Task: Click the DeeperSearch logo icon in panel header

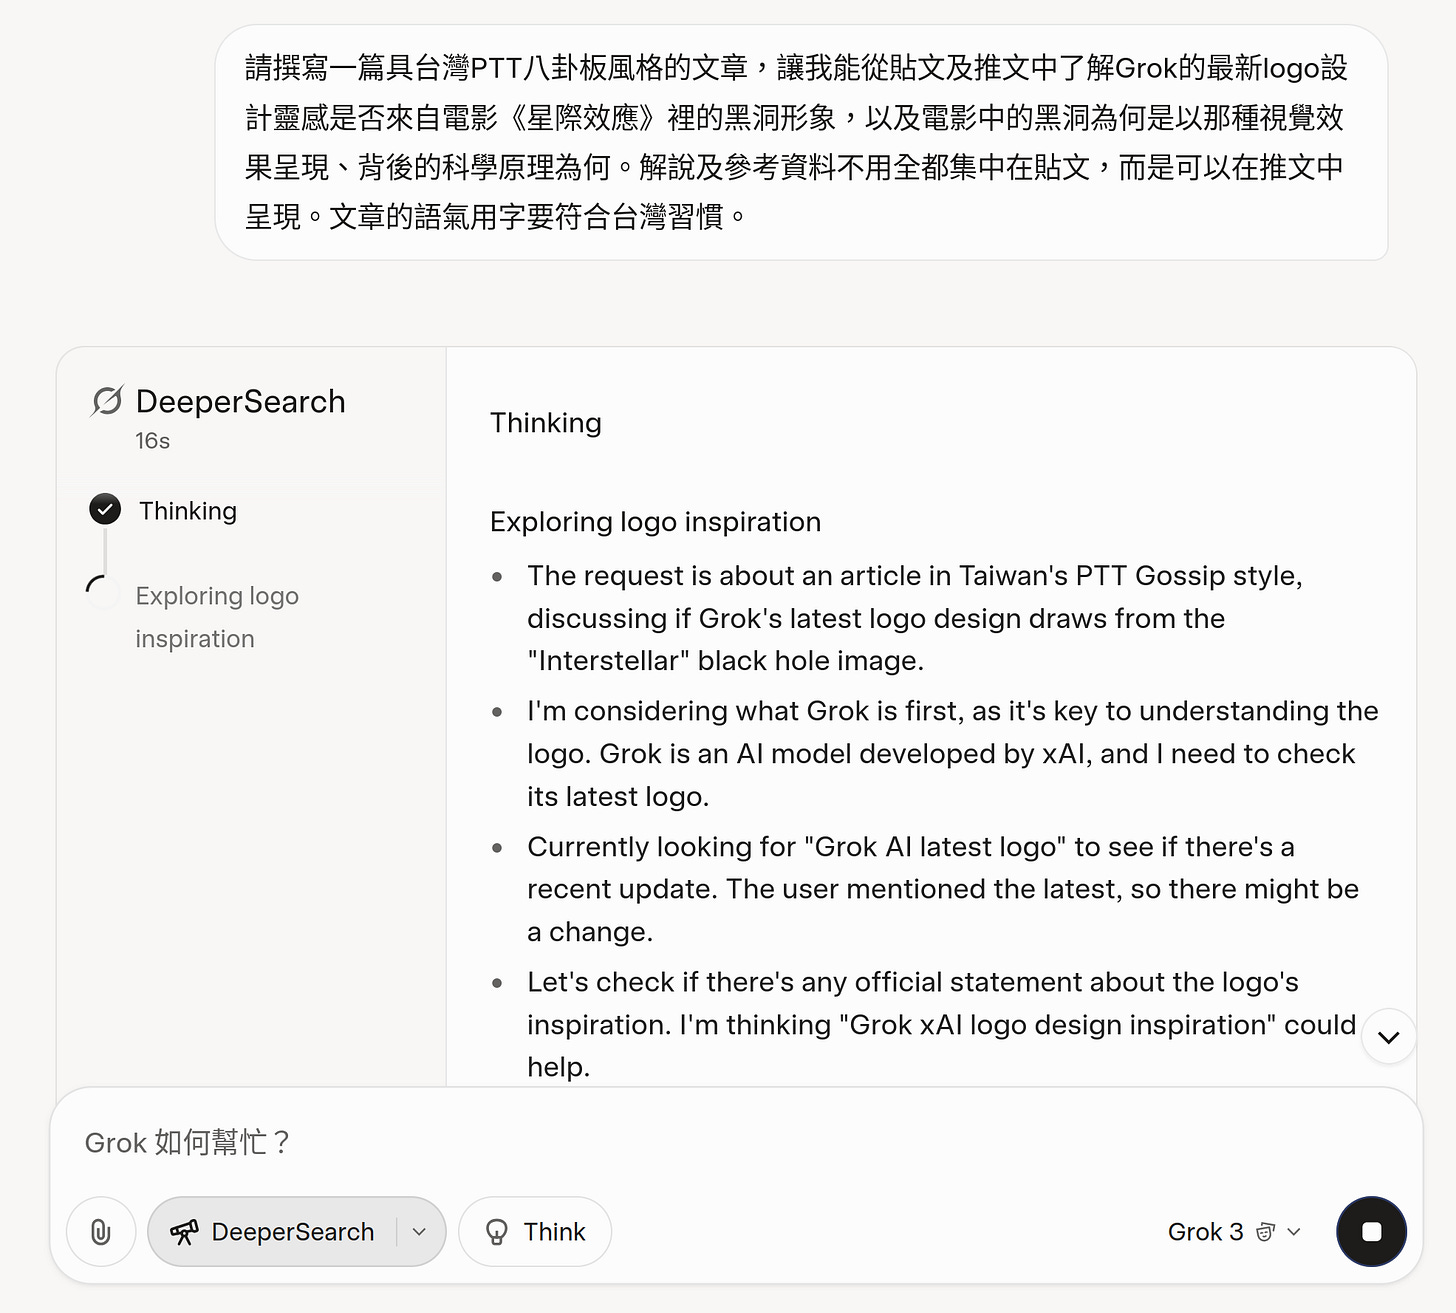Action: click(107, 401)
